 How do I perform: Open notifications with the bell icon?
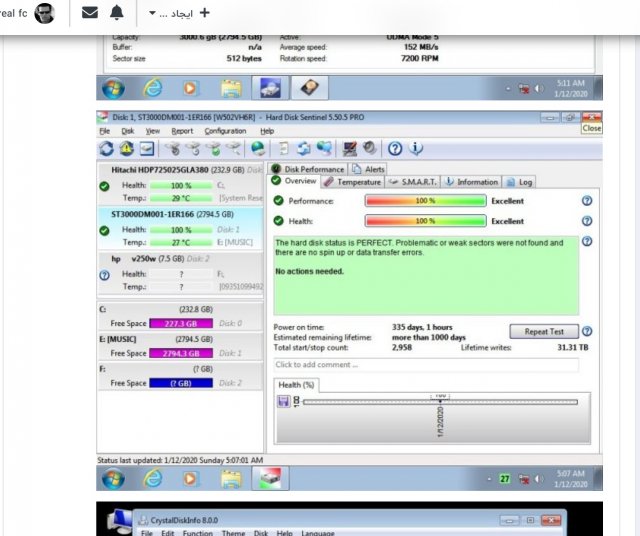(117, 13)
